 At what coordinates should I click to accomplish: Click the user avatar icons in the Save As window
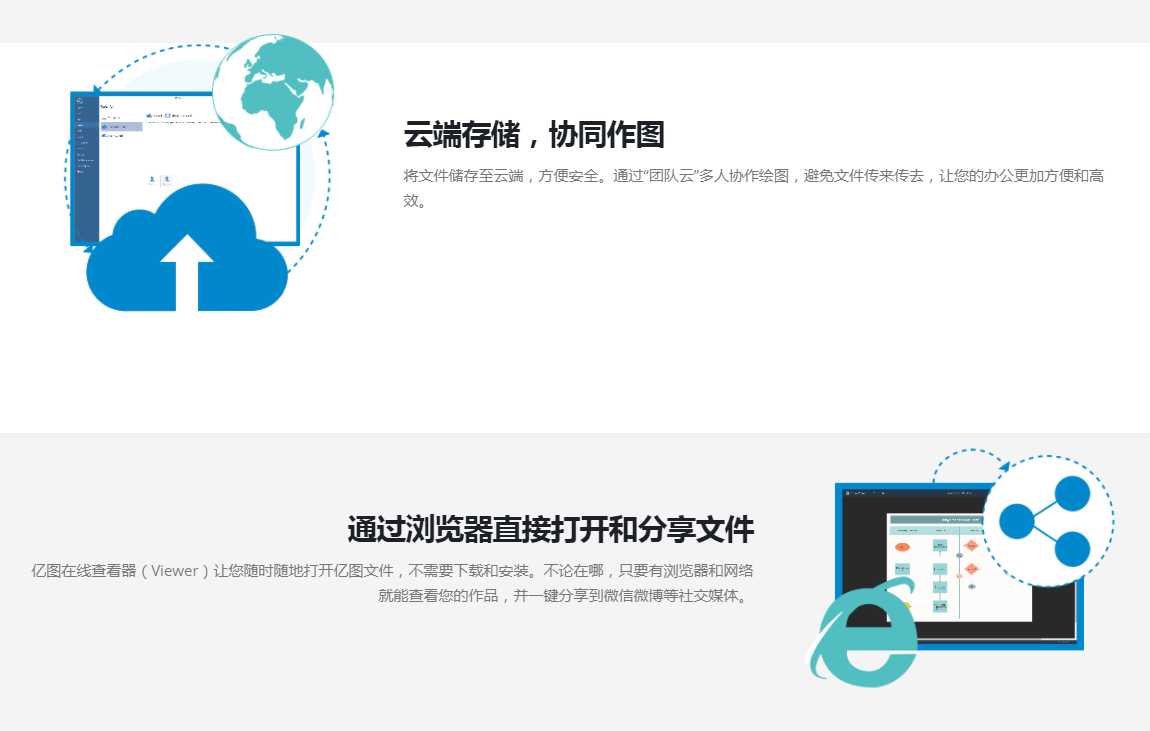pos(159,180)
